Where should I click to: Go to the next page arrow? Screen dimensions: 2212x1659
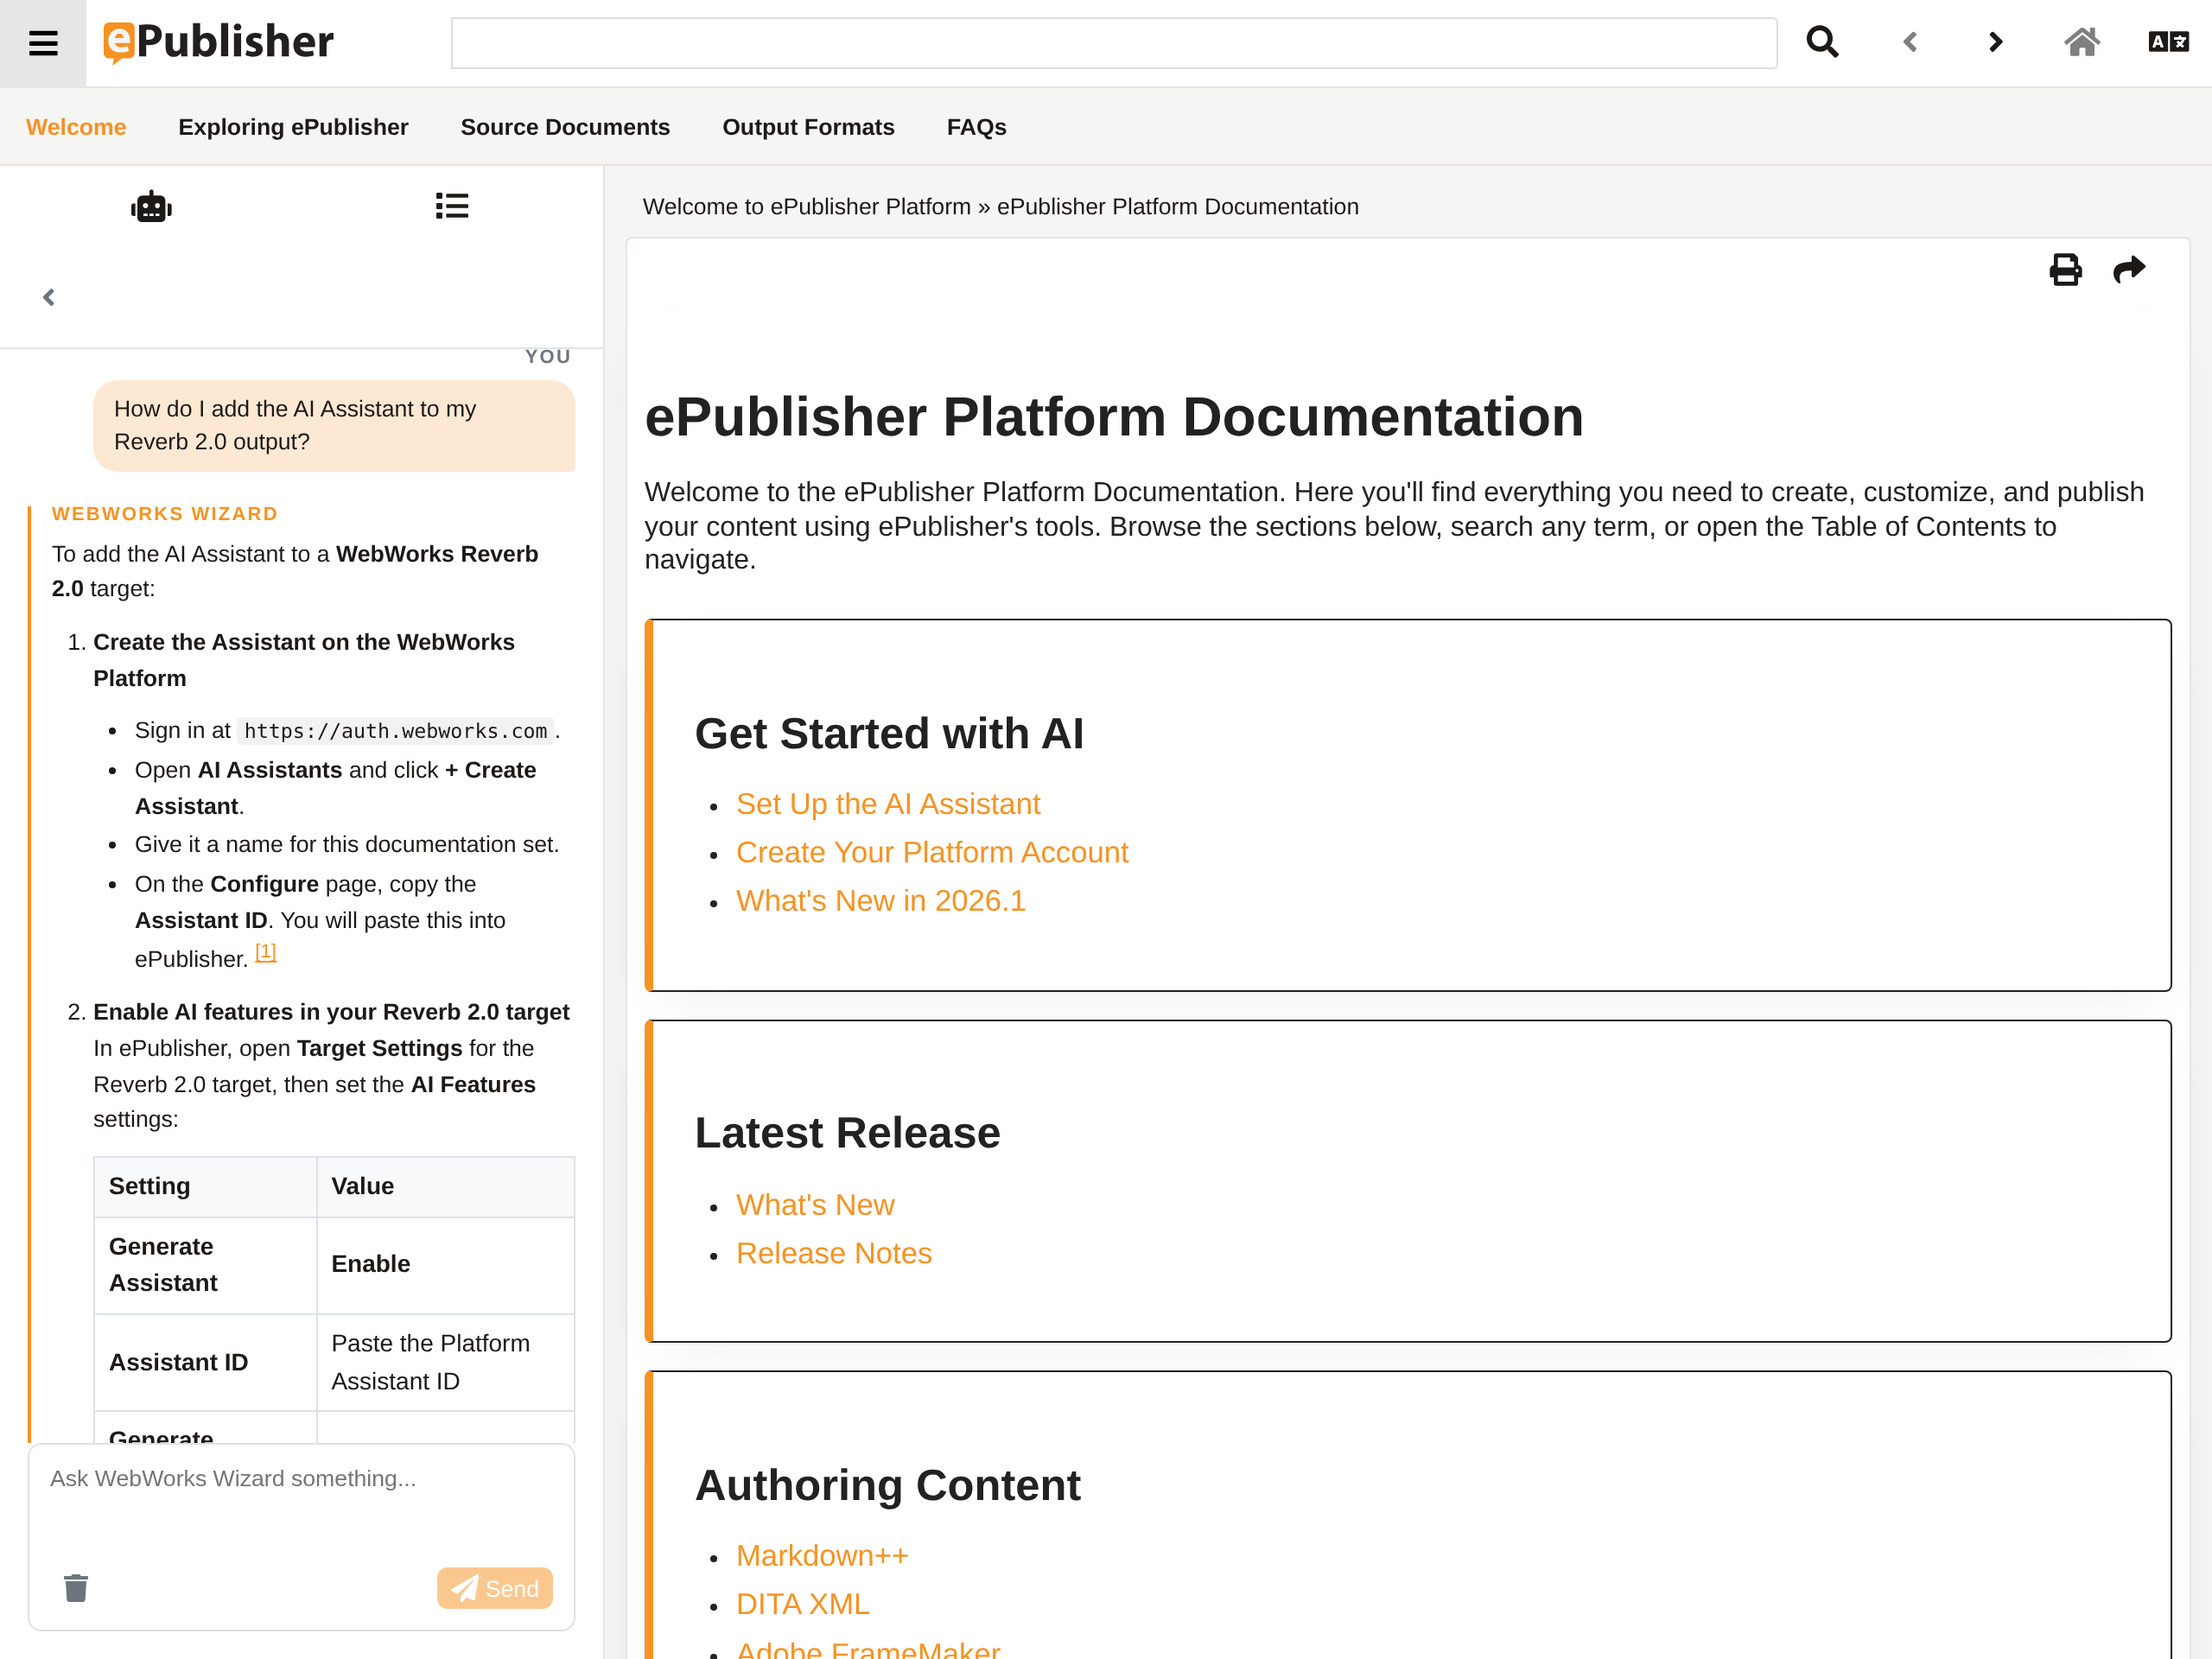coord(1995,42)
